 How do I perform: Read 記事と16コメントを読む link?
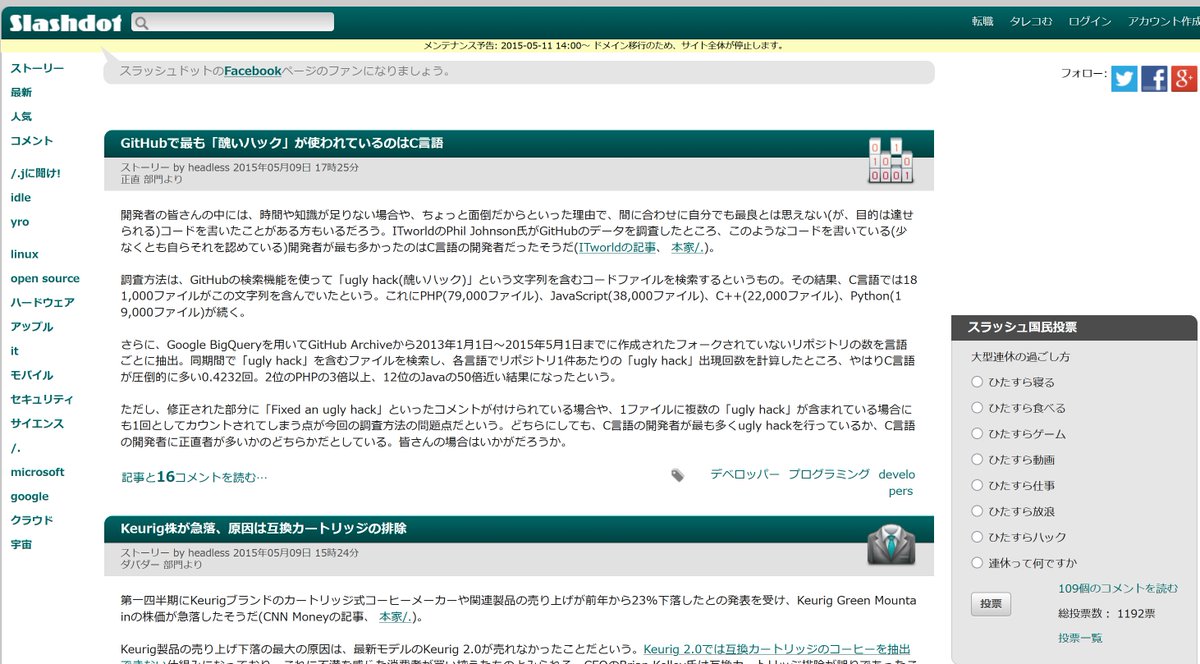tap(194, 477)
